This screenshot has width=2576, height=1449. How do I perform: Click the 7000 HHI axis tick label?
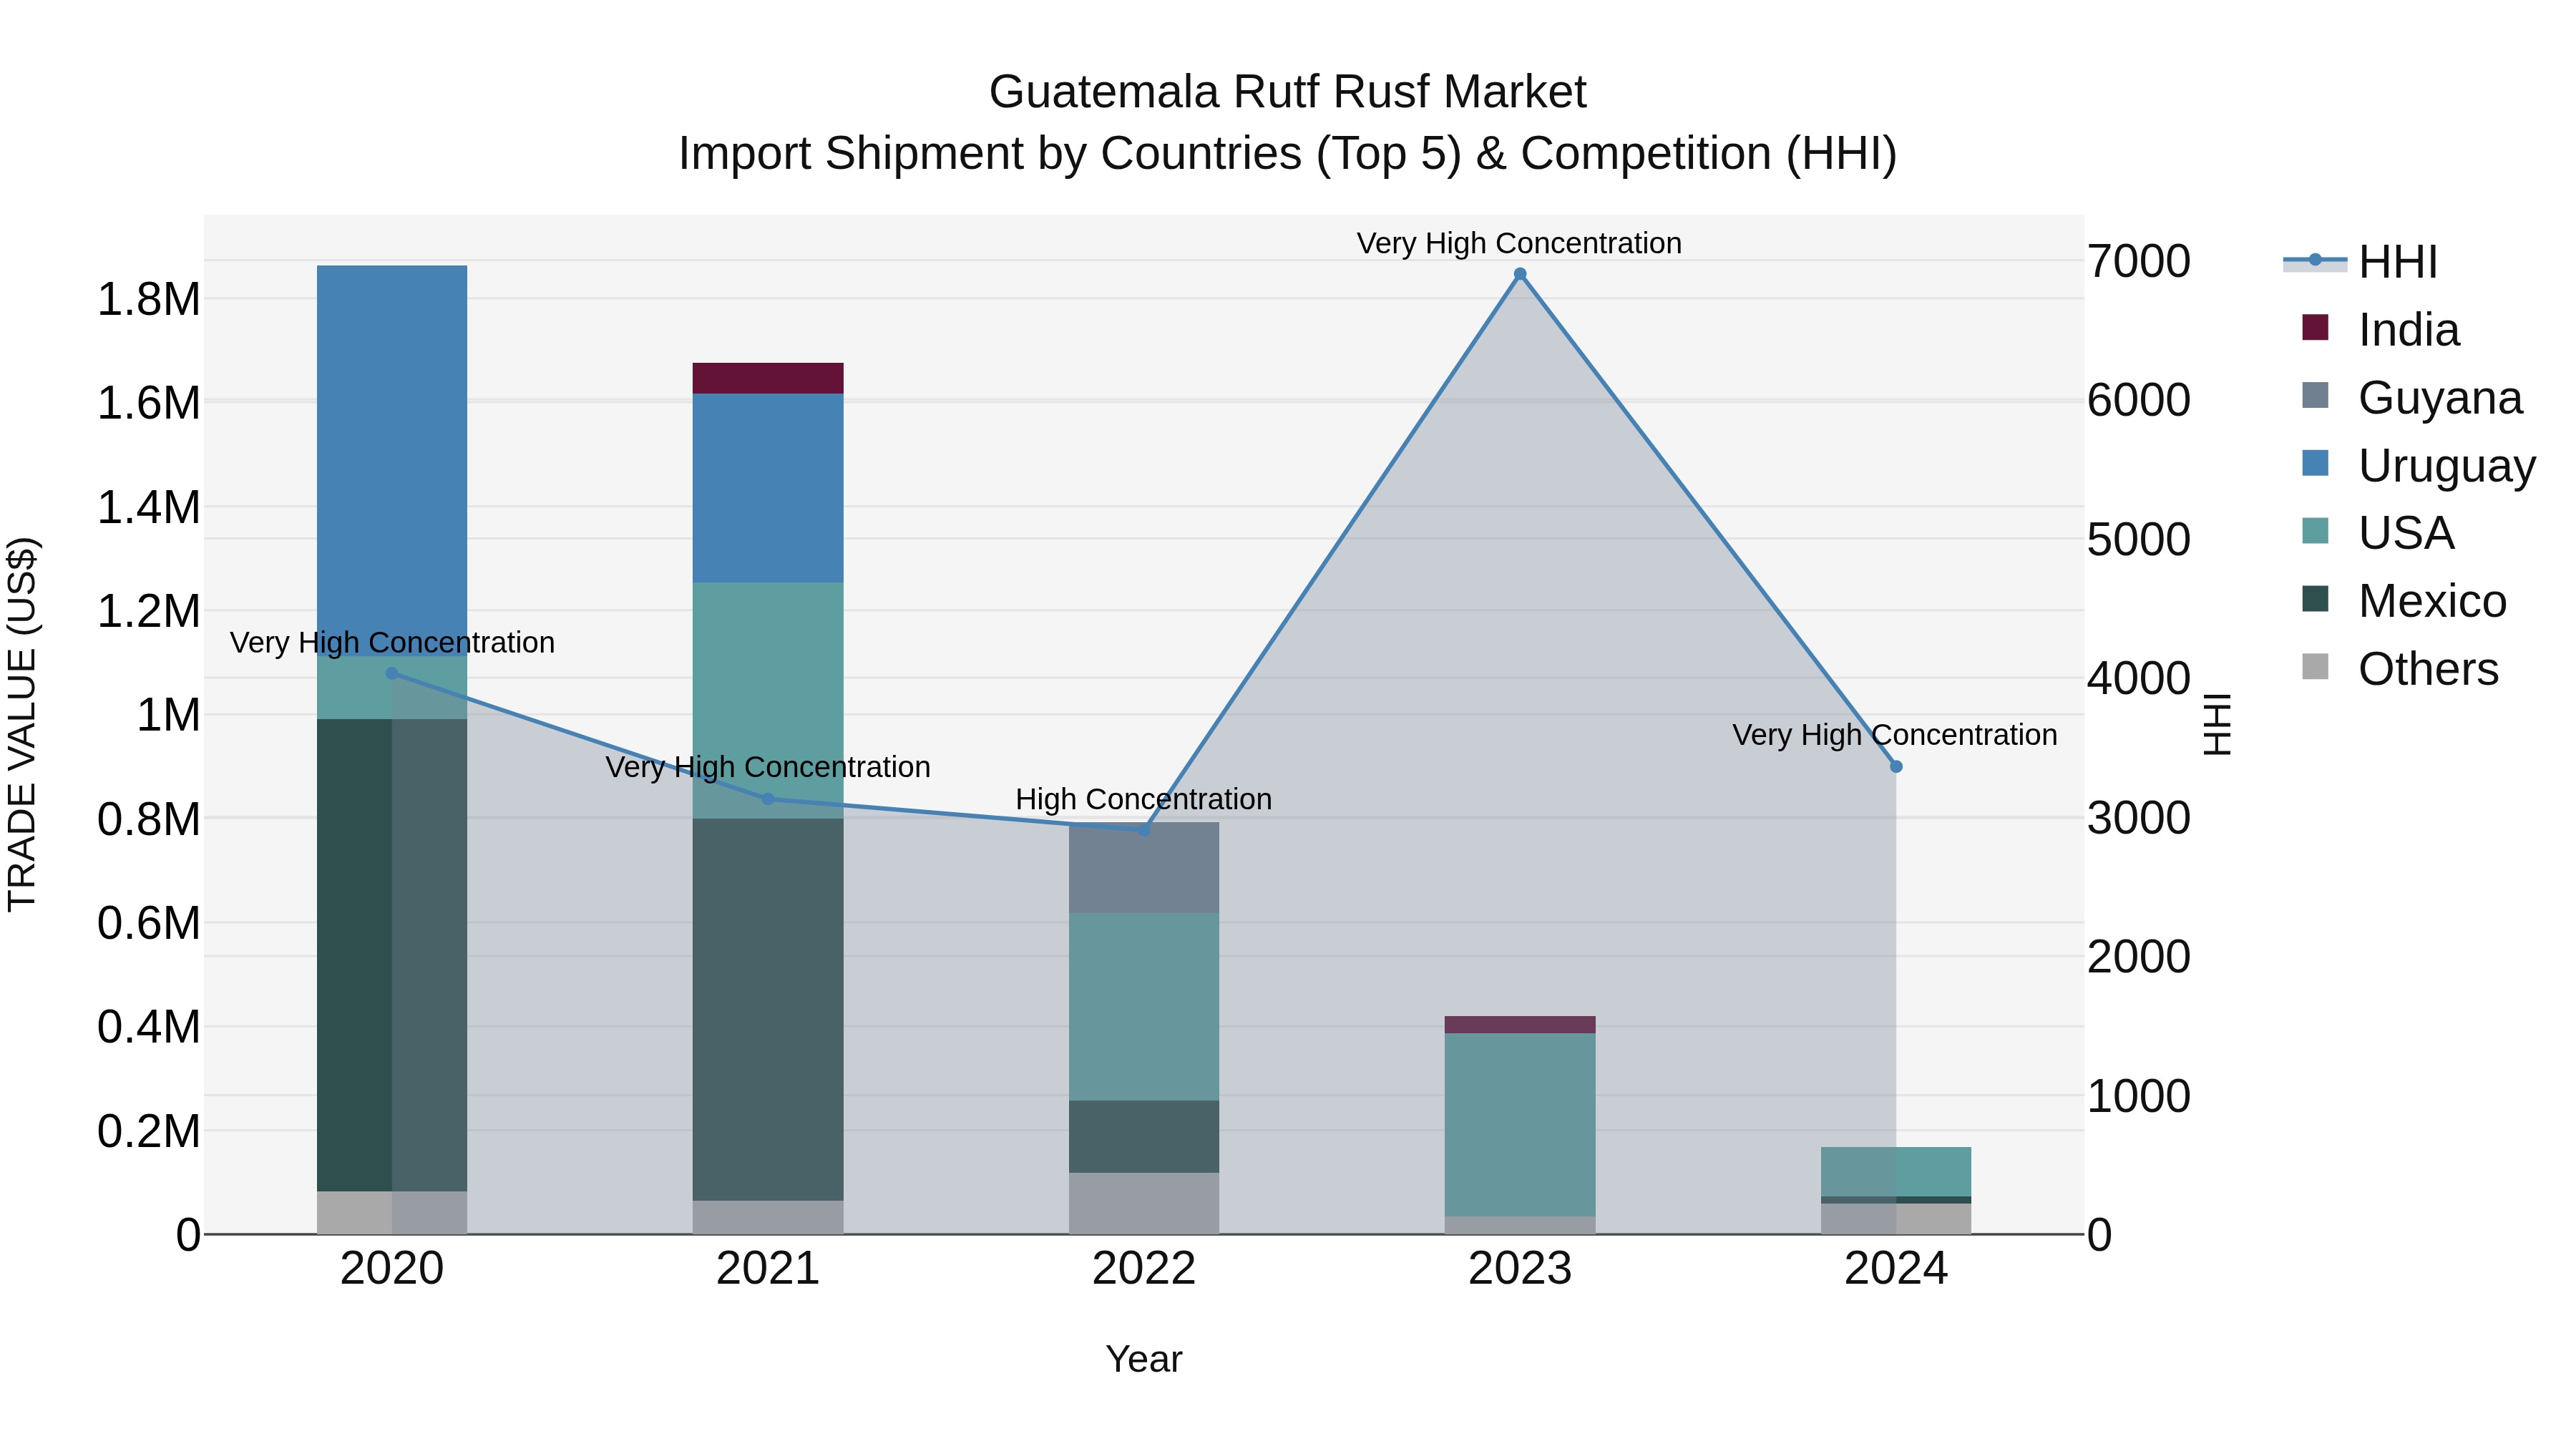[x=2139, y=262]
